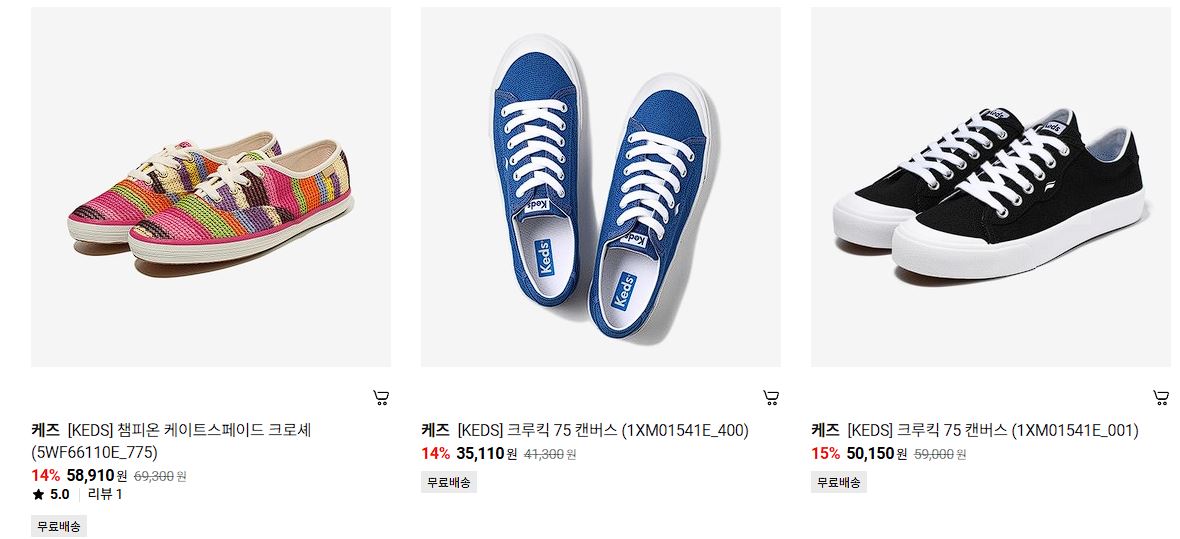
Task: Click 무료배송 badge under the blue sneakers
Action: pos(449,483)
